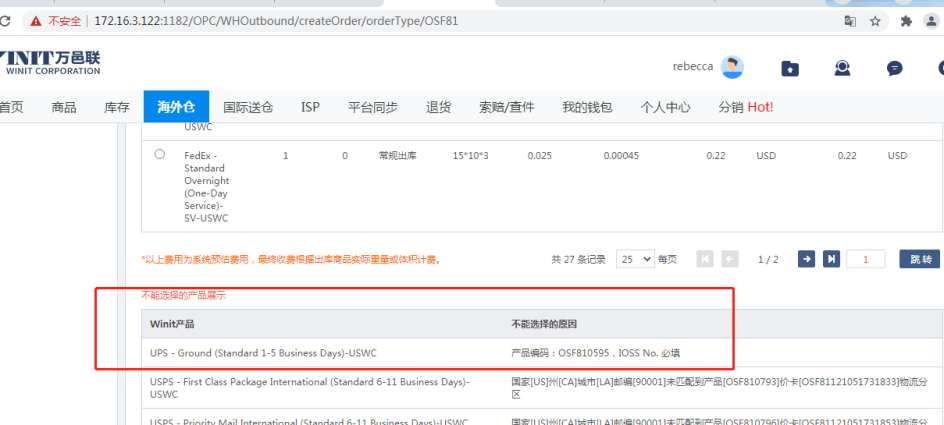Viewport: 944px width, 425px height.
Task: Select the 海外仓 tab
Action: click(x=176, y=107)
